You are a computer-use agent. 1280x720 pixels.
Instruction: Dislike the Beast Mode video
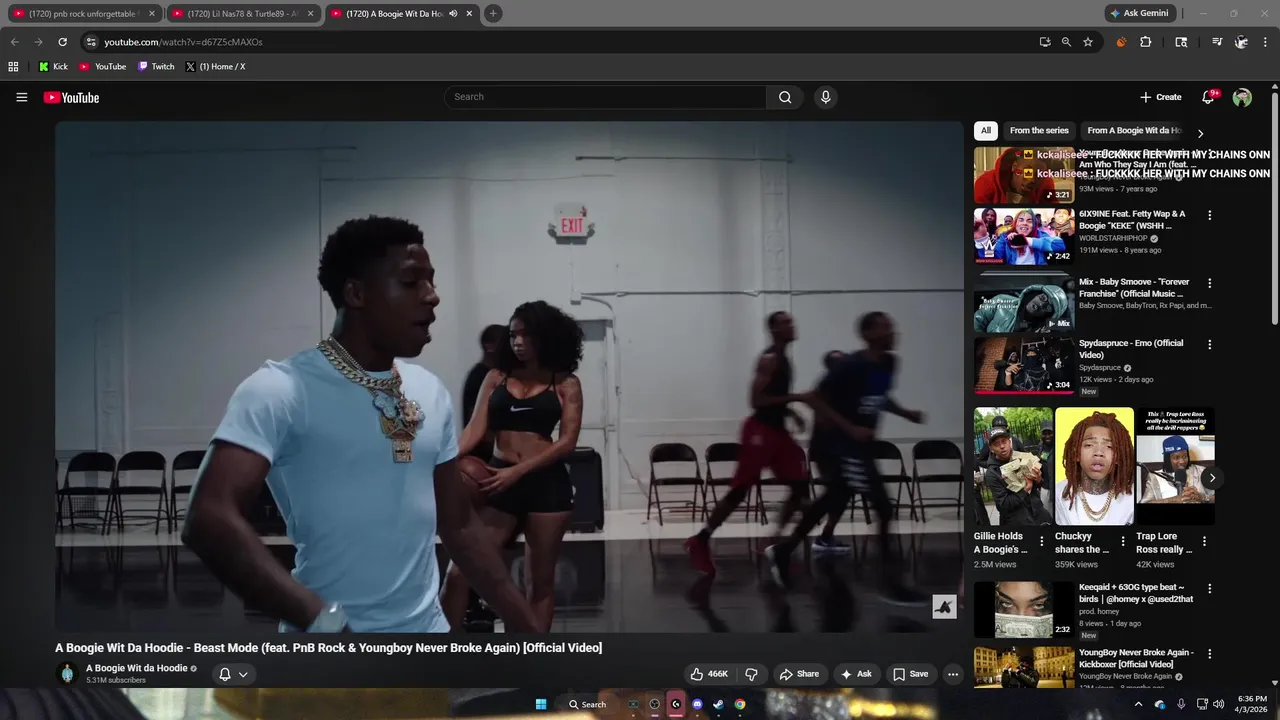coord(751,674)
